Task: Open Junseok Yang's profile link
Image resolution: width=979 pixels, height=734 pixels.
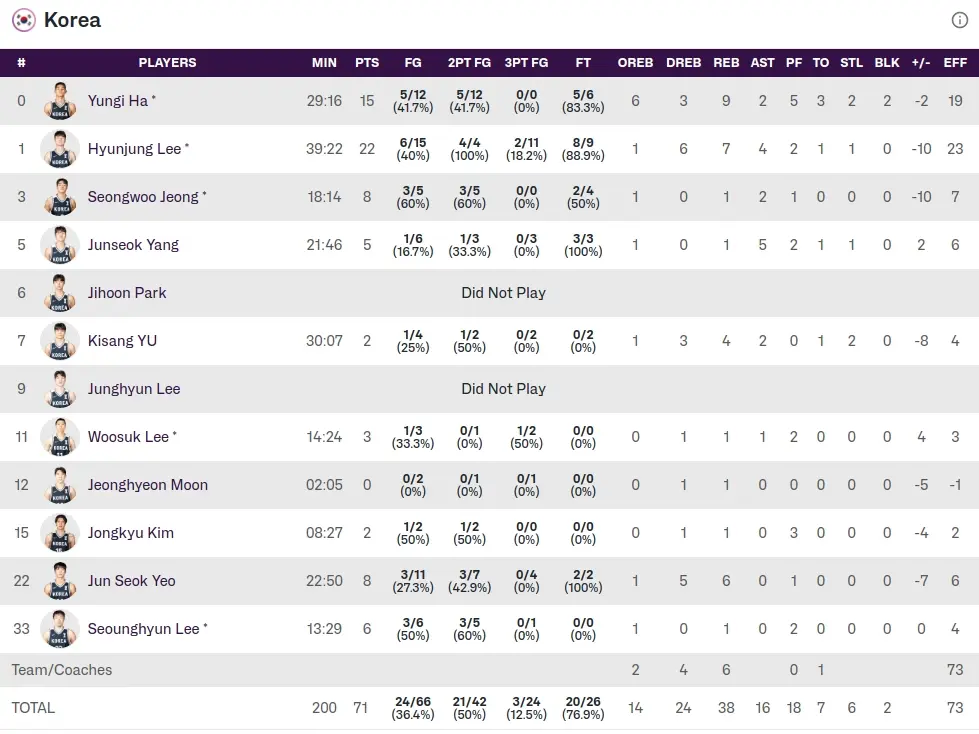Action: pos(133,245)
